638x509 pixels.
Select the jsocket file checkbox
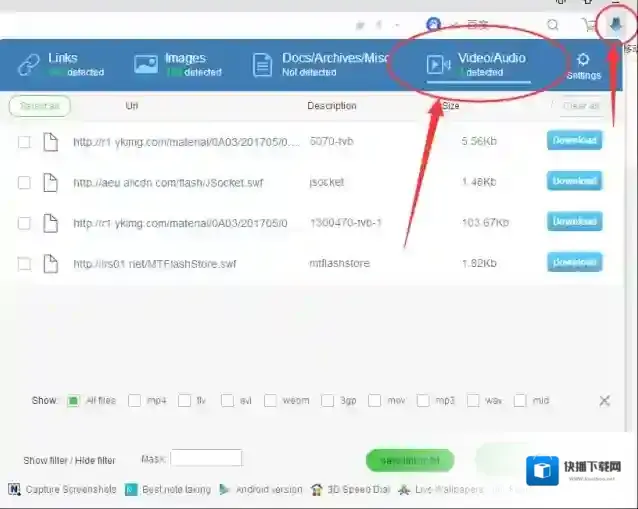point(24,182)
